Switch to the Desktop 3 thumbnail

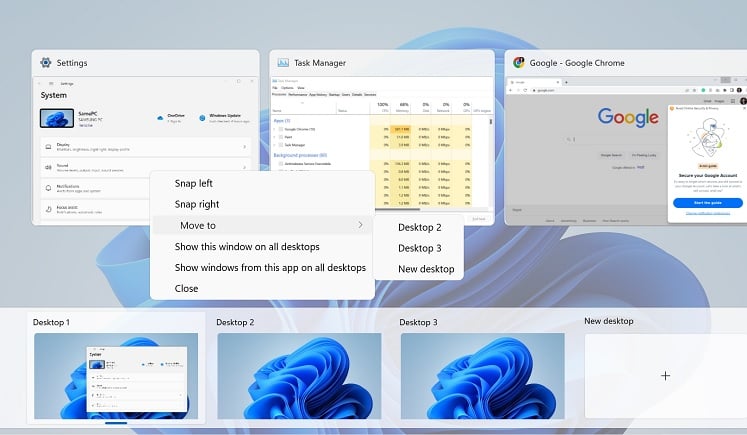pos(483,376)
